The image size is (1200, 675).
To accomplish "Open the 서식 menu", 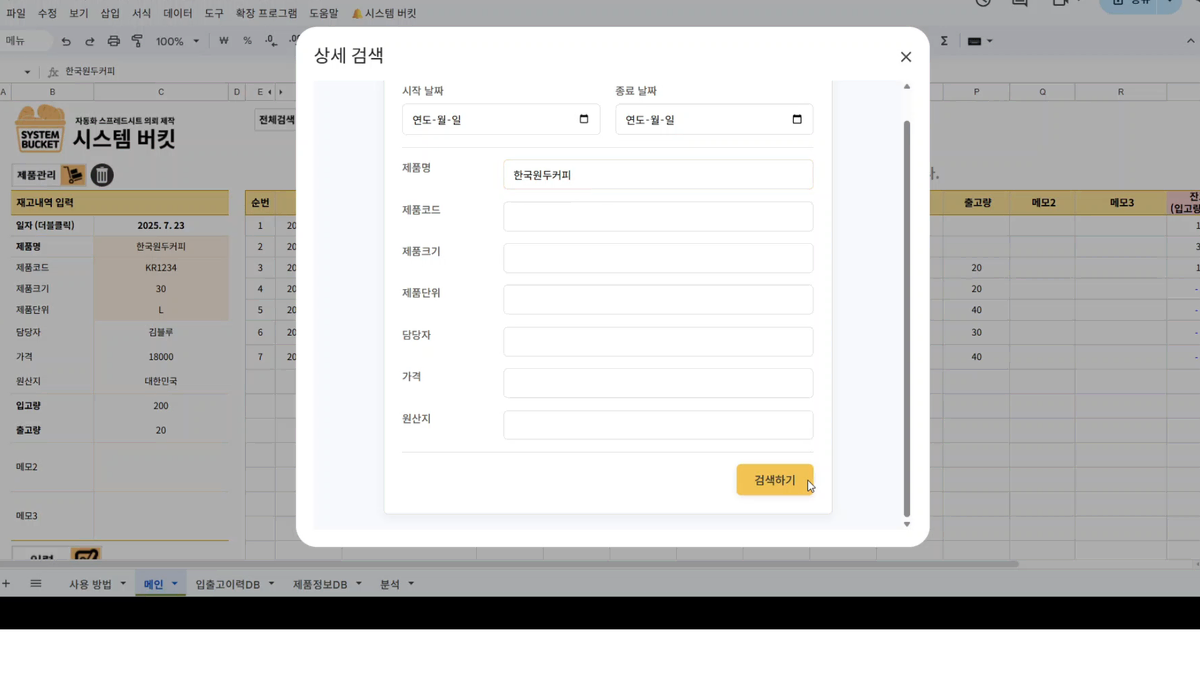I will [141, 14].
